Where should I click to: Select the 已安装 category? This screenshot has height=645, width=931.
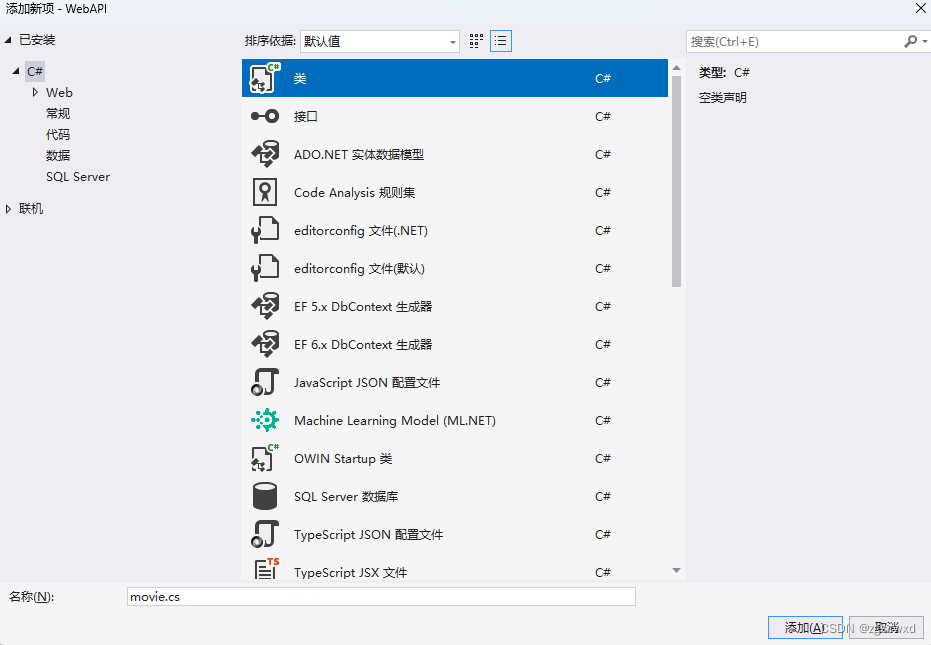(x=37, y=40)
